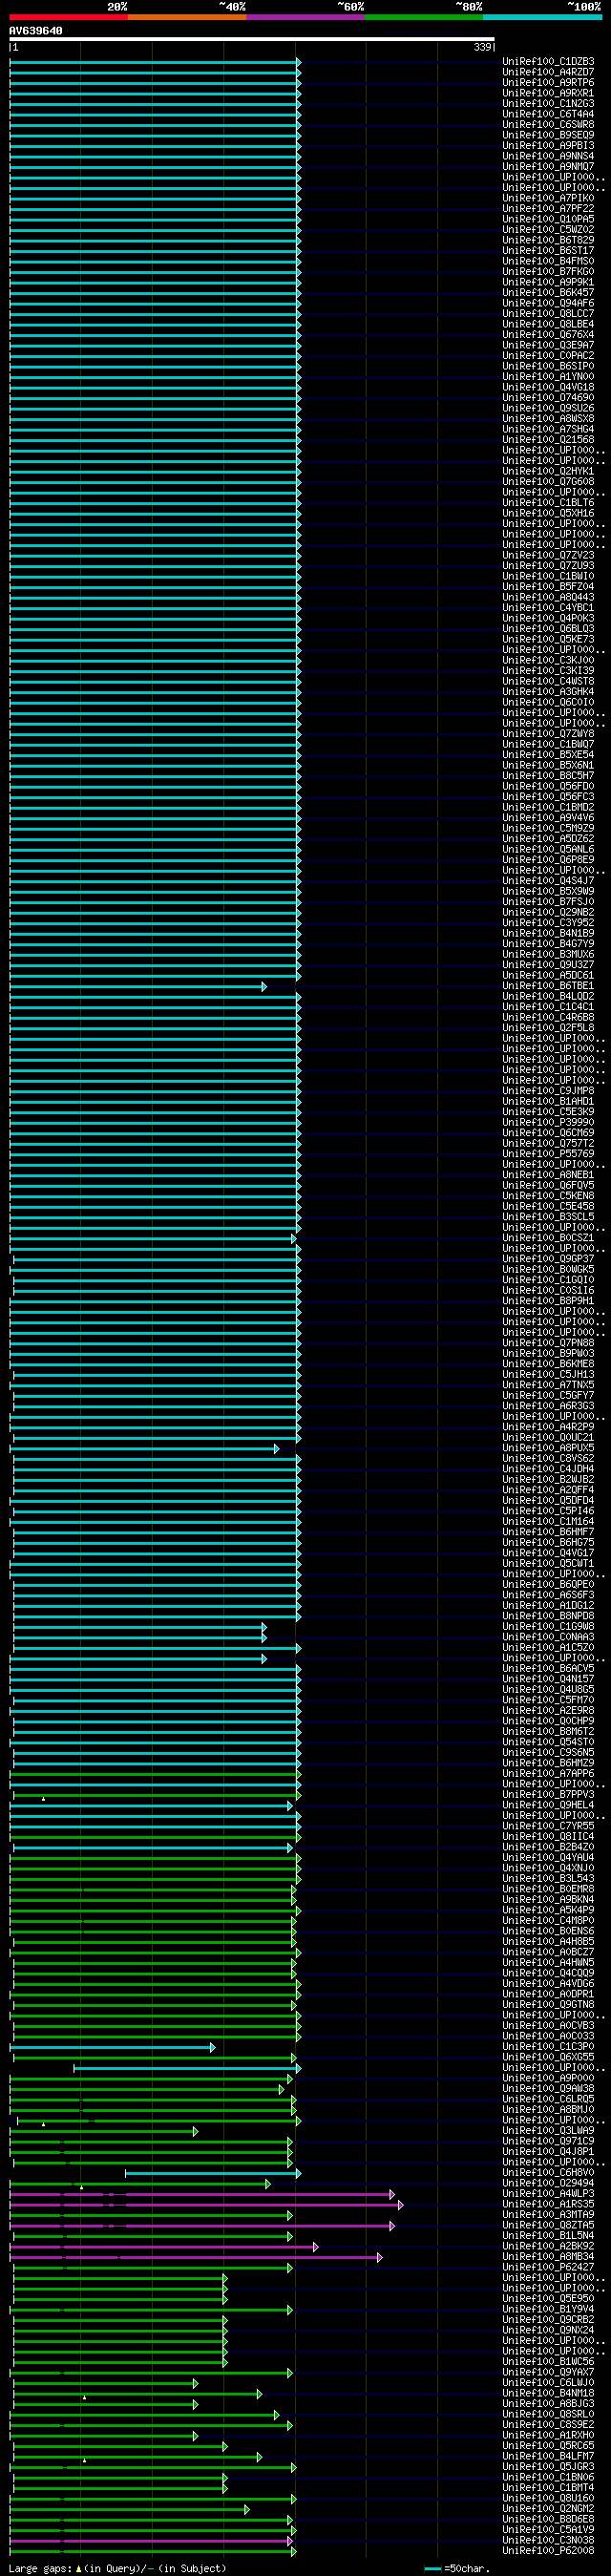Viewport: 611px width, 2576px height.
Task: Open hit UniRef100_Q94AF6
Action: coord(548,303)
